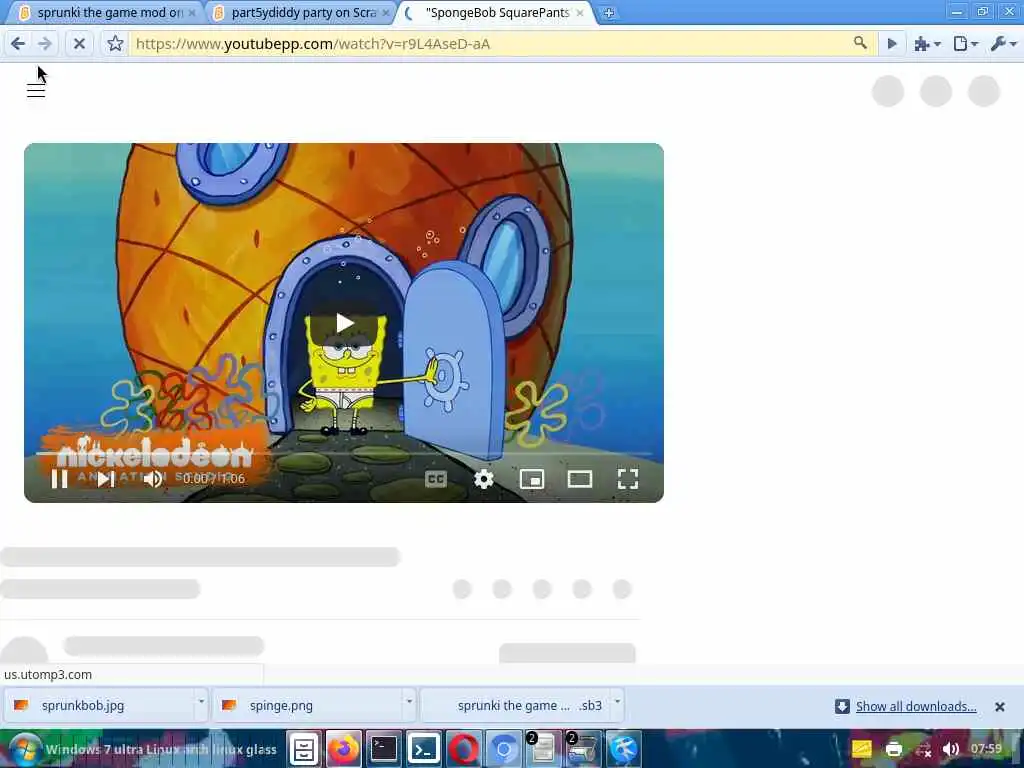Open the printer tray icon
Viewport: 1024px width, 768px height.
(893, 749)
